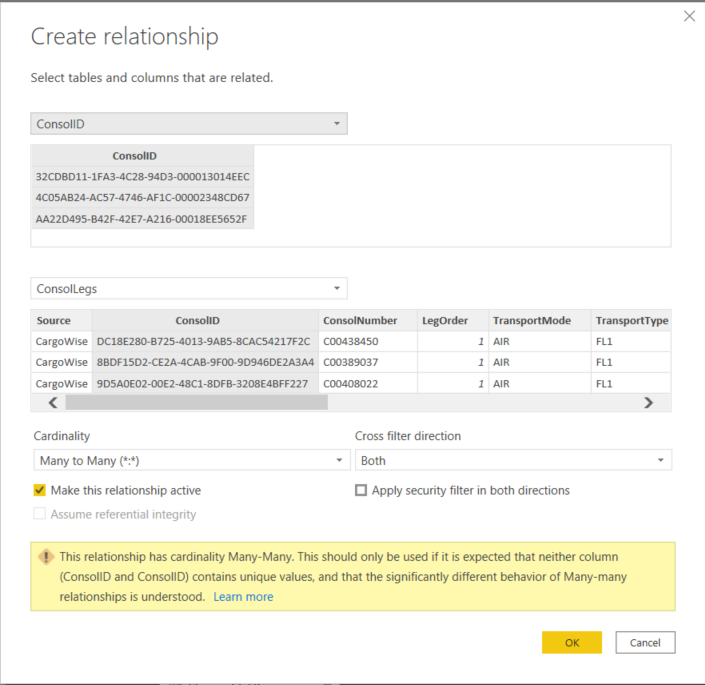705x685 pixels.
Task: Click cell 8BDF15D2-CE2A-4CAB-9F00-9D946DE2A3A4
Action: click(x=205, y=362)
